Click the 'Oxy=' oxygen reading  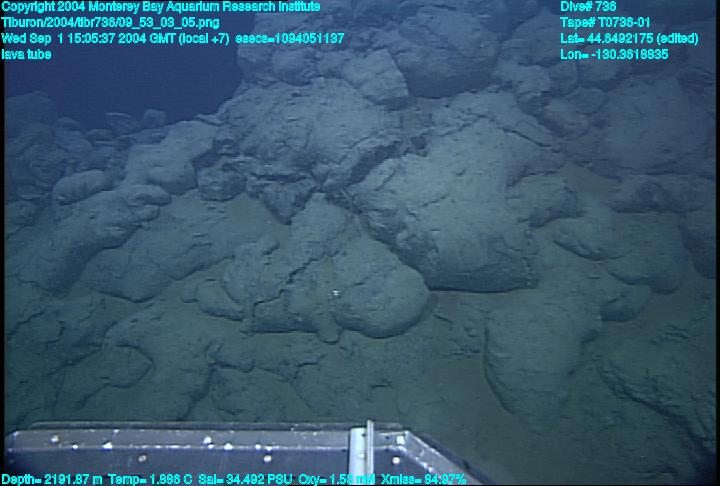pyautogui.click(x=336, y=480)
